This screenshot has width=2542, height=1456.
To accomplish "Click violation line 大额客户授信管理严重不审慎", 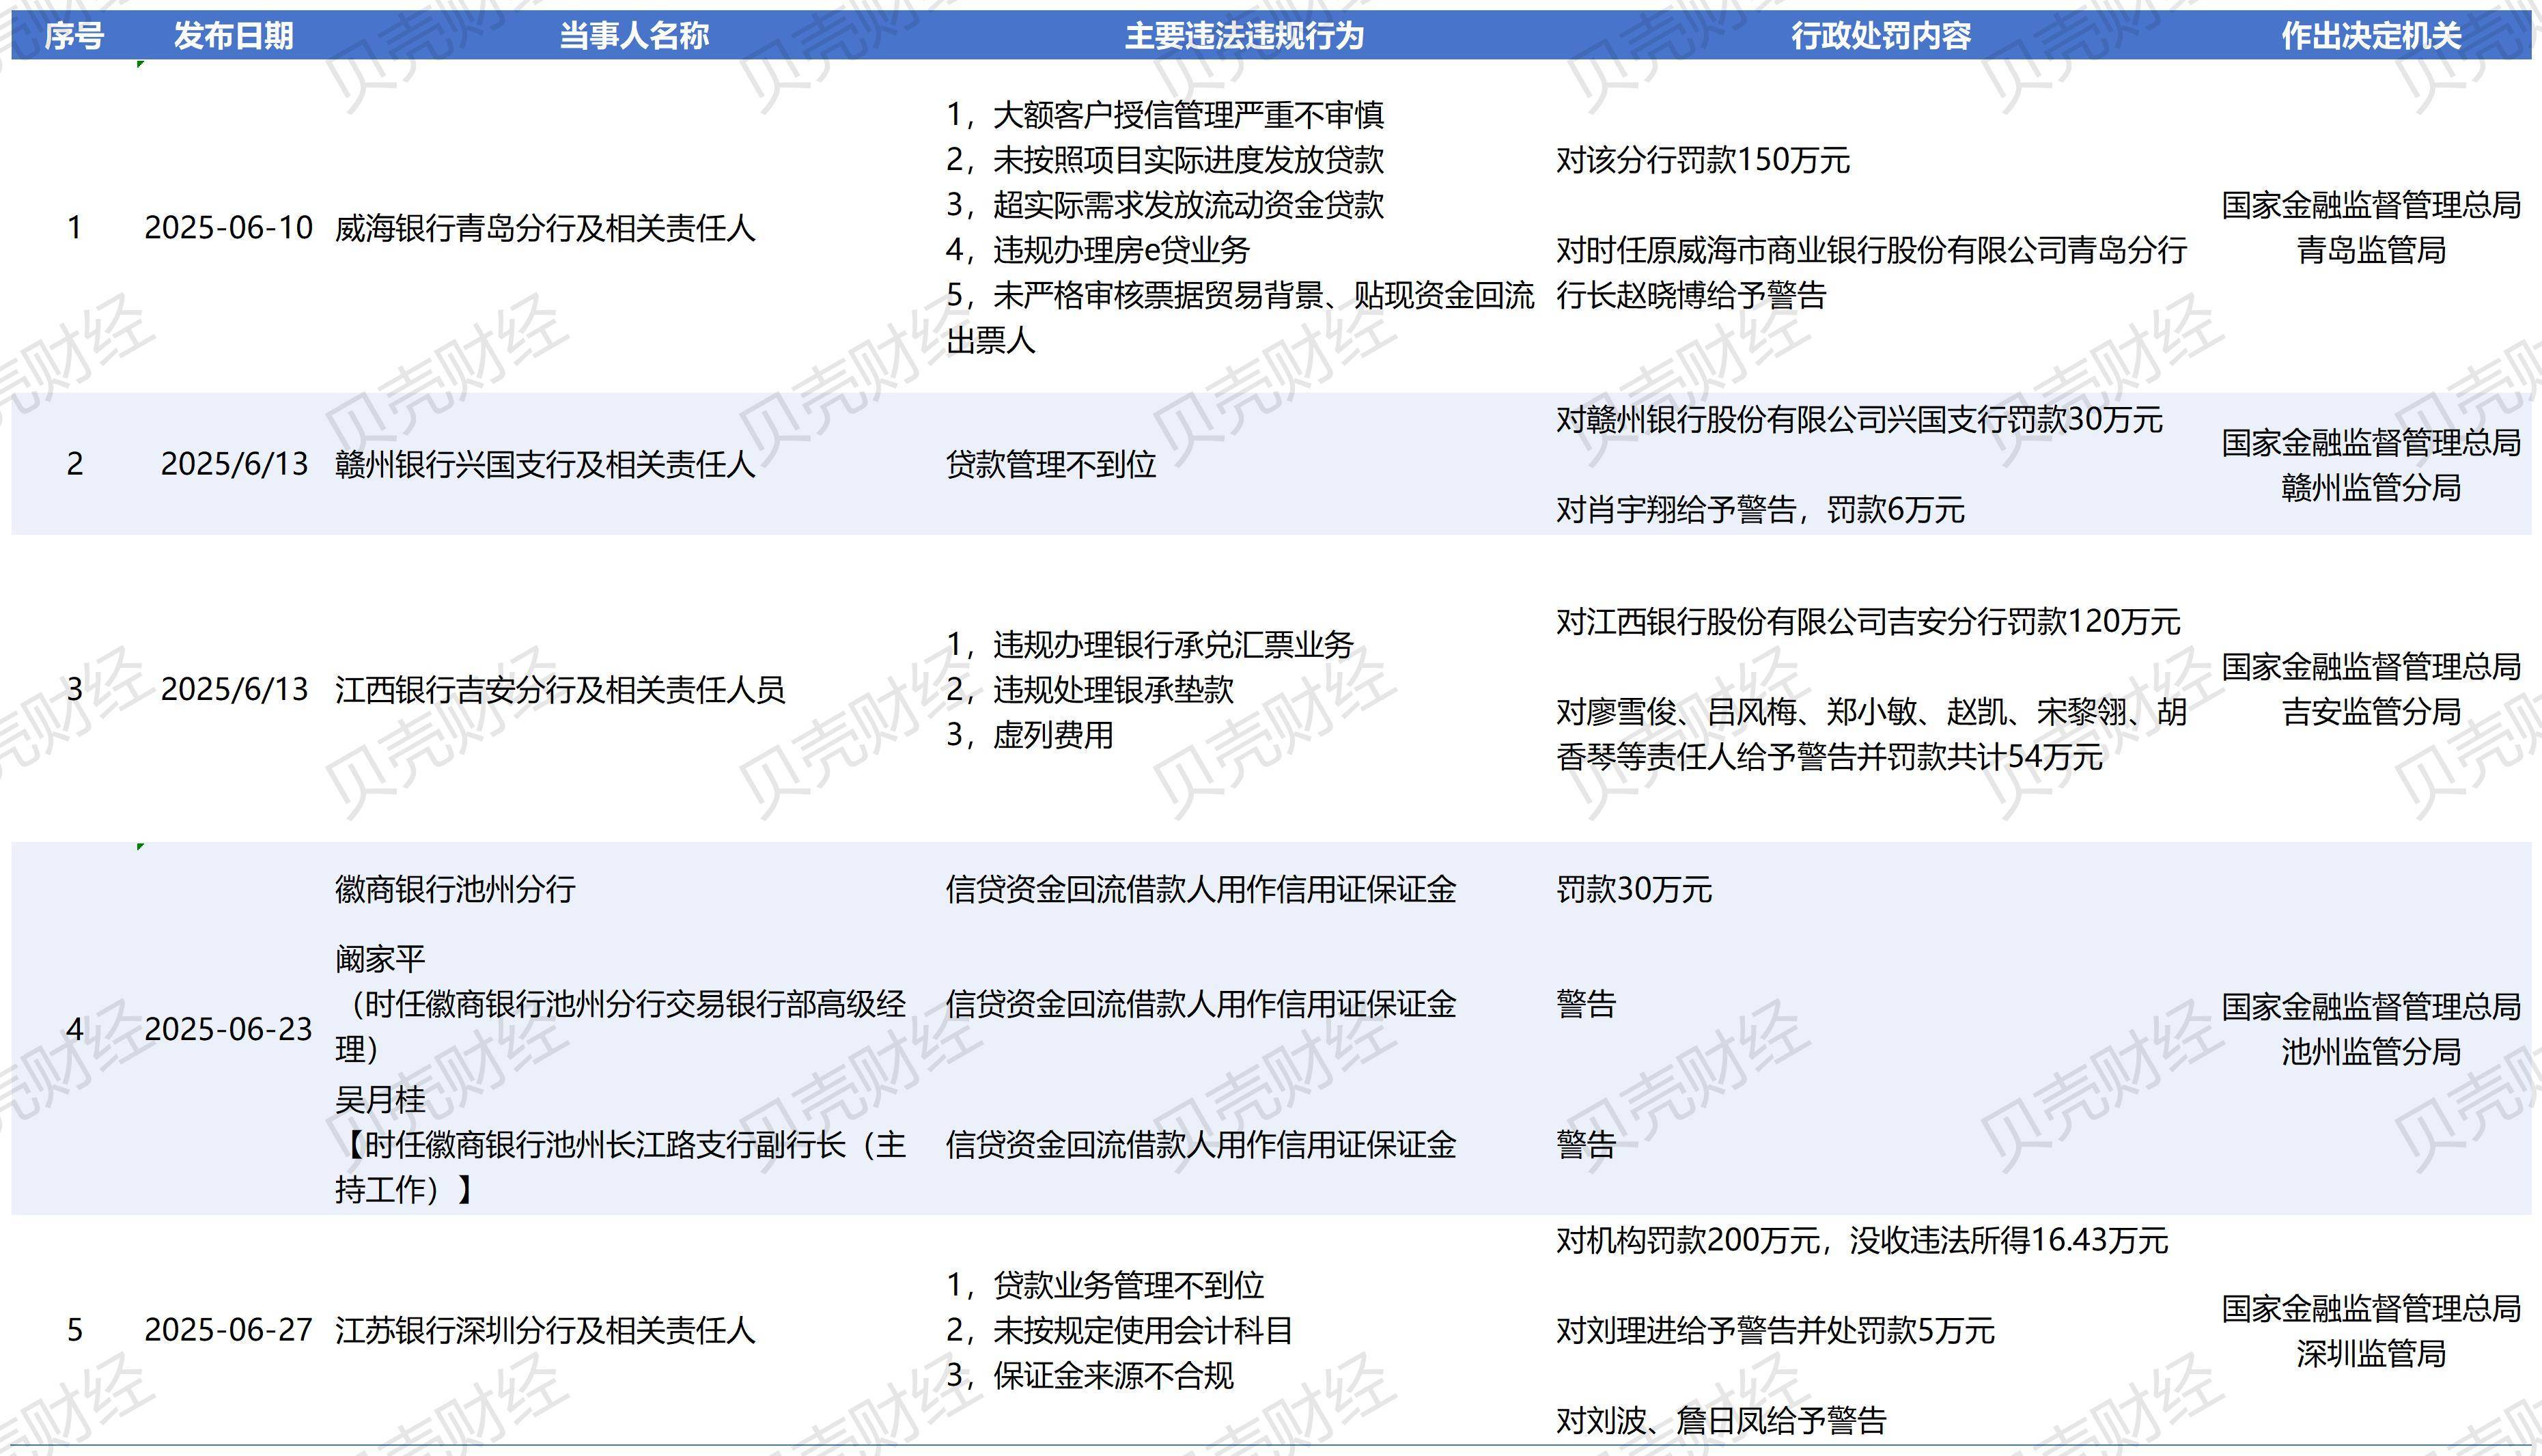I will pyautogui.click(x=1165, y=115).
